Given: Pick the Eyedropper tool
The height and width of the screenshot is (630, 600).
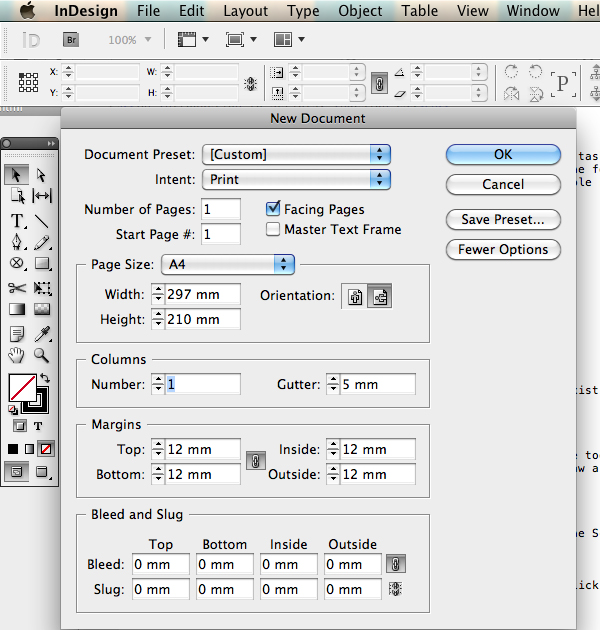Looking at the screenshot, I should (42, 333).
